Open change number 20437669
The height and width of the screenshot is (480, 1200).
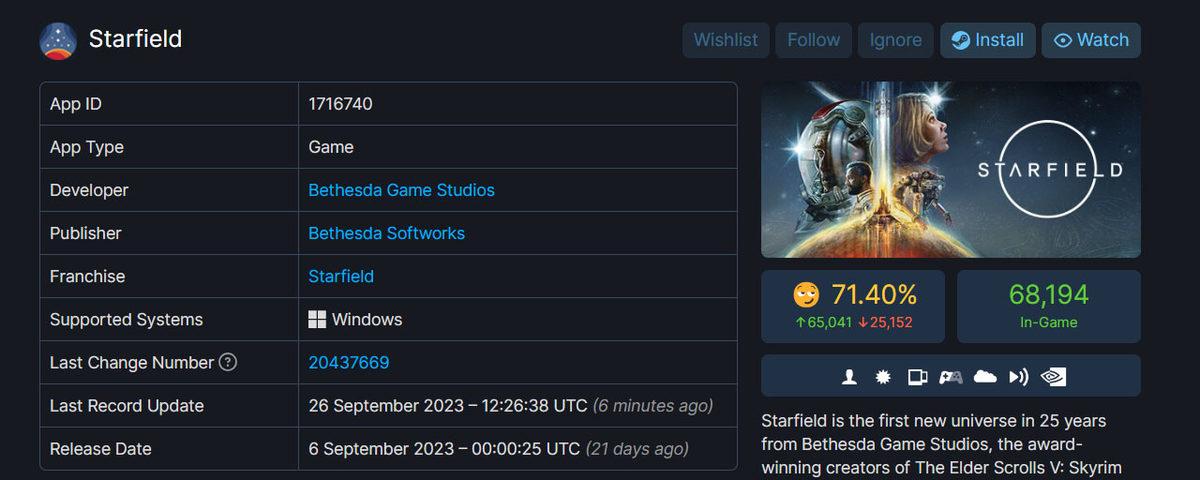tap(348, 362)
